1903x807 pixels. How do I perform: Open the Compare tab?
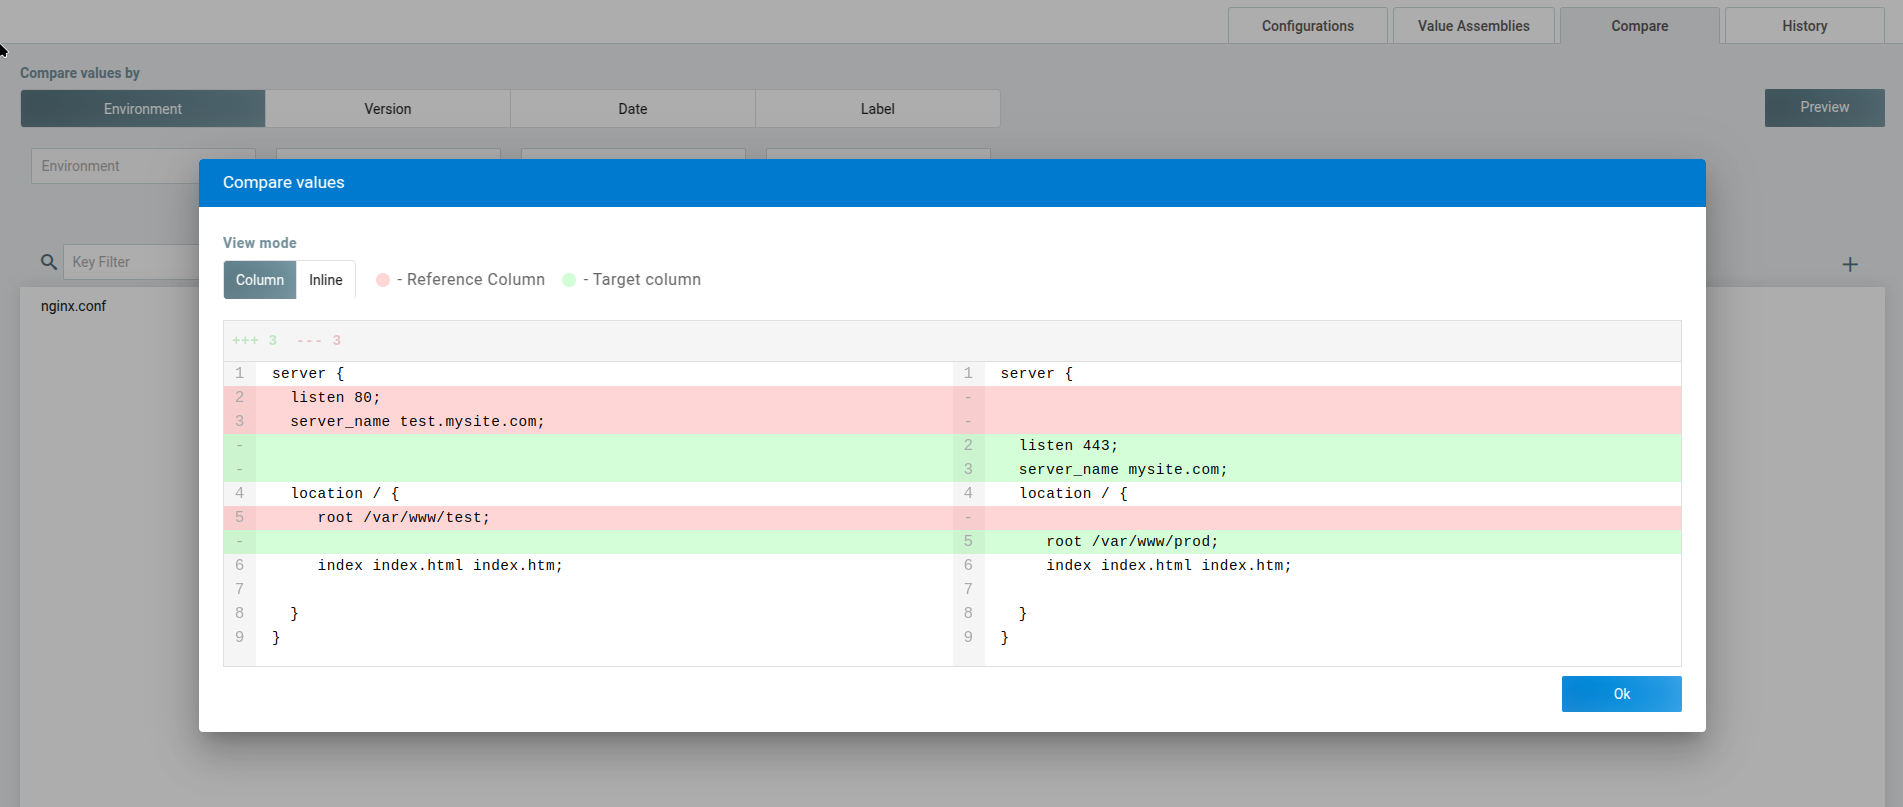(1640, 26)
